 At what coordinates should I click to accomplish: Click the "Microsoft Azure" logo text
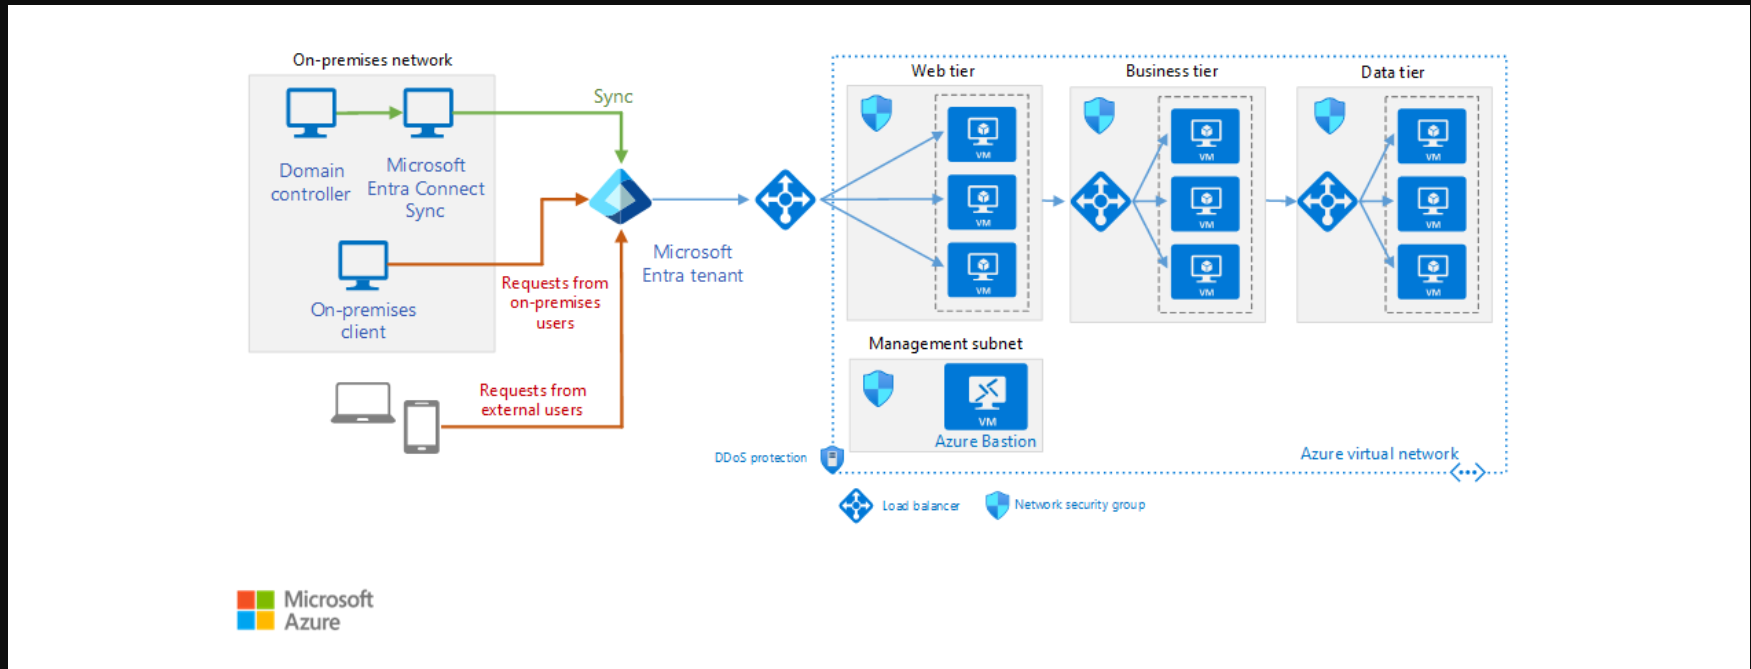point(328,610)
